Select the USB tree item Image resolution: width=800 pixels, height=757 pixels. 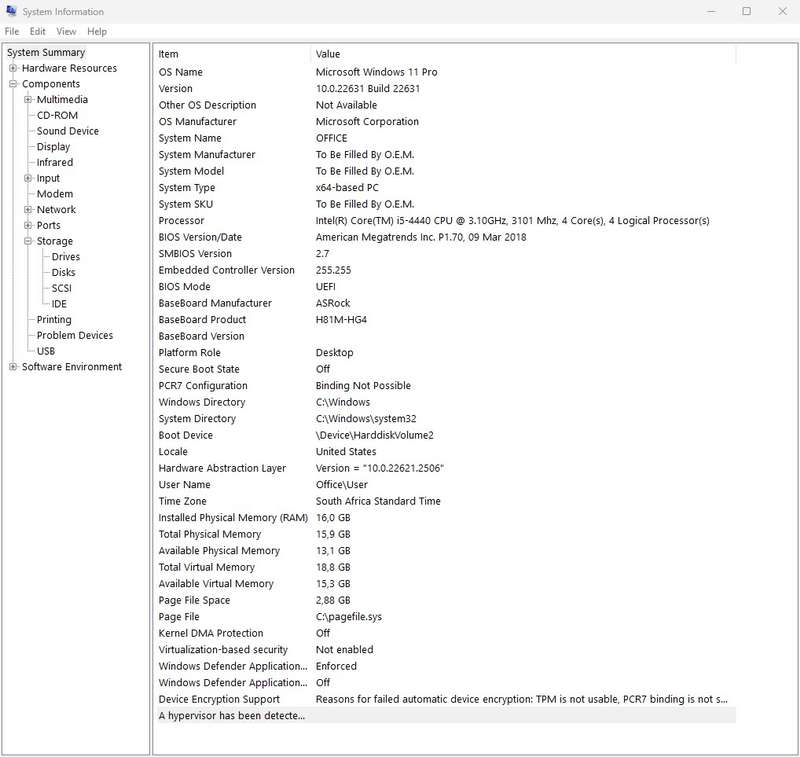click(46, 351)
